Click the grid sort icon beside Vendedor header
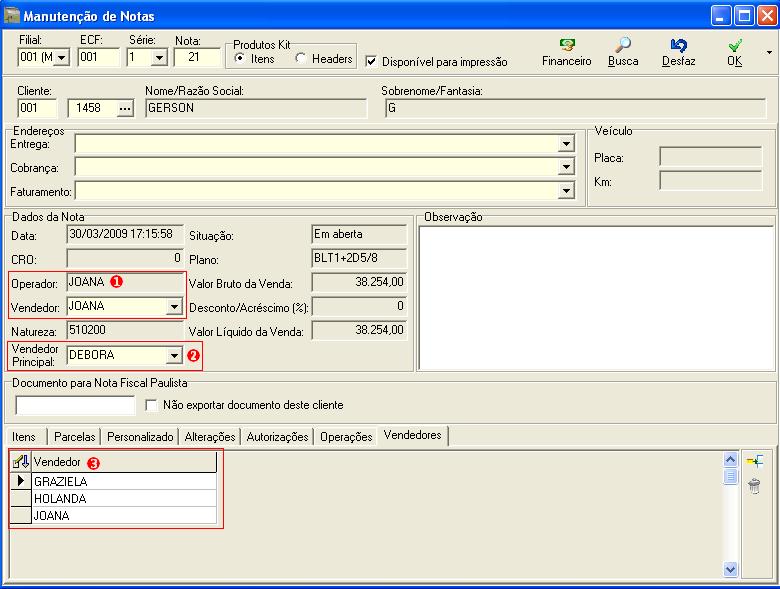 point(19,462)
